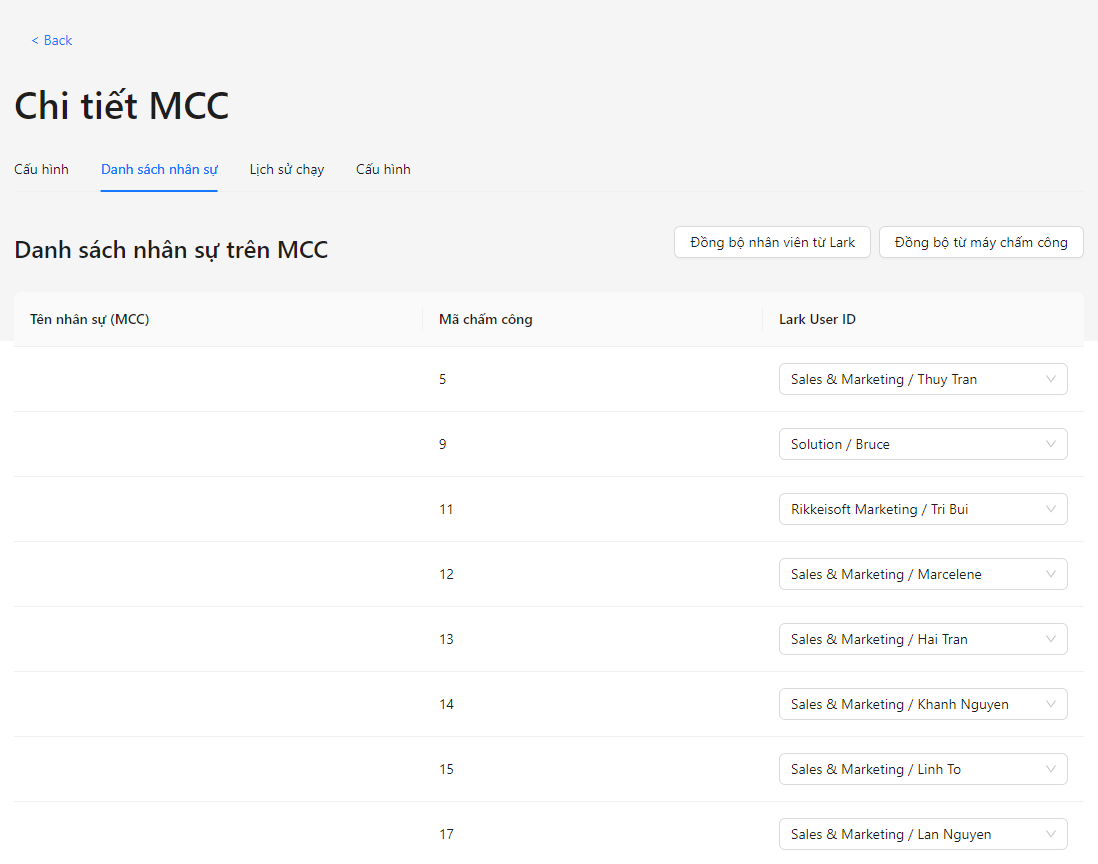Click chevron arrow in the Solution / Bruce selector
This screenshot has height=864, width=1098.
tap(1050, 444)
